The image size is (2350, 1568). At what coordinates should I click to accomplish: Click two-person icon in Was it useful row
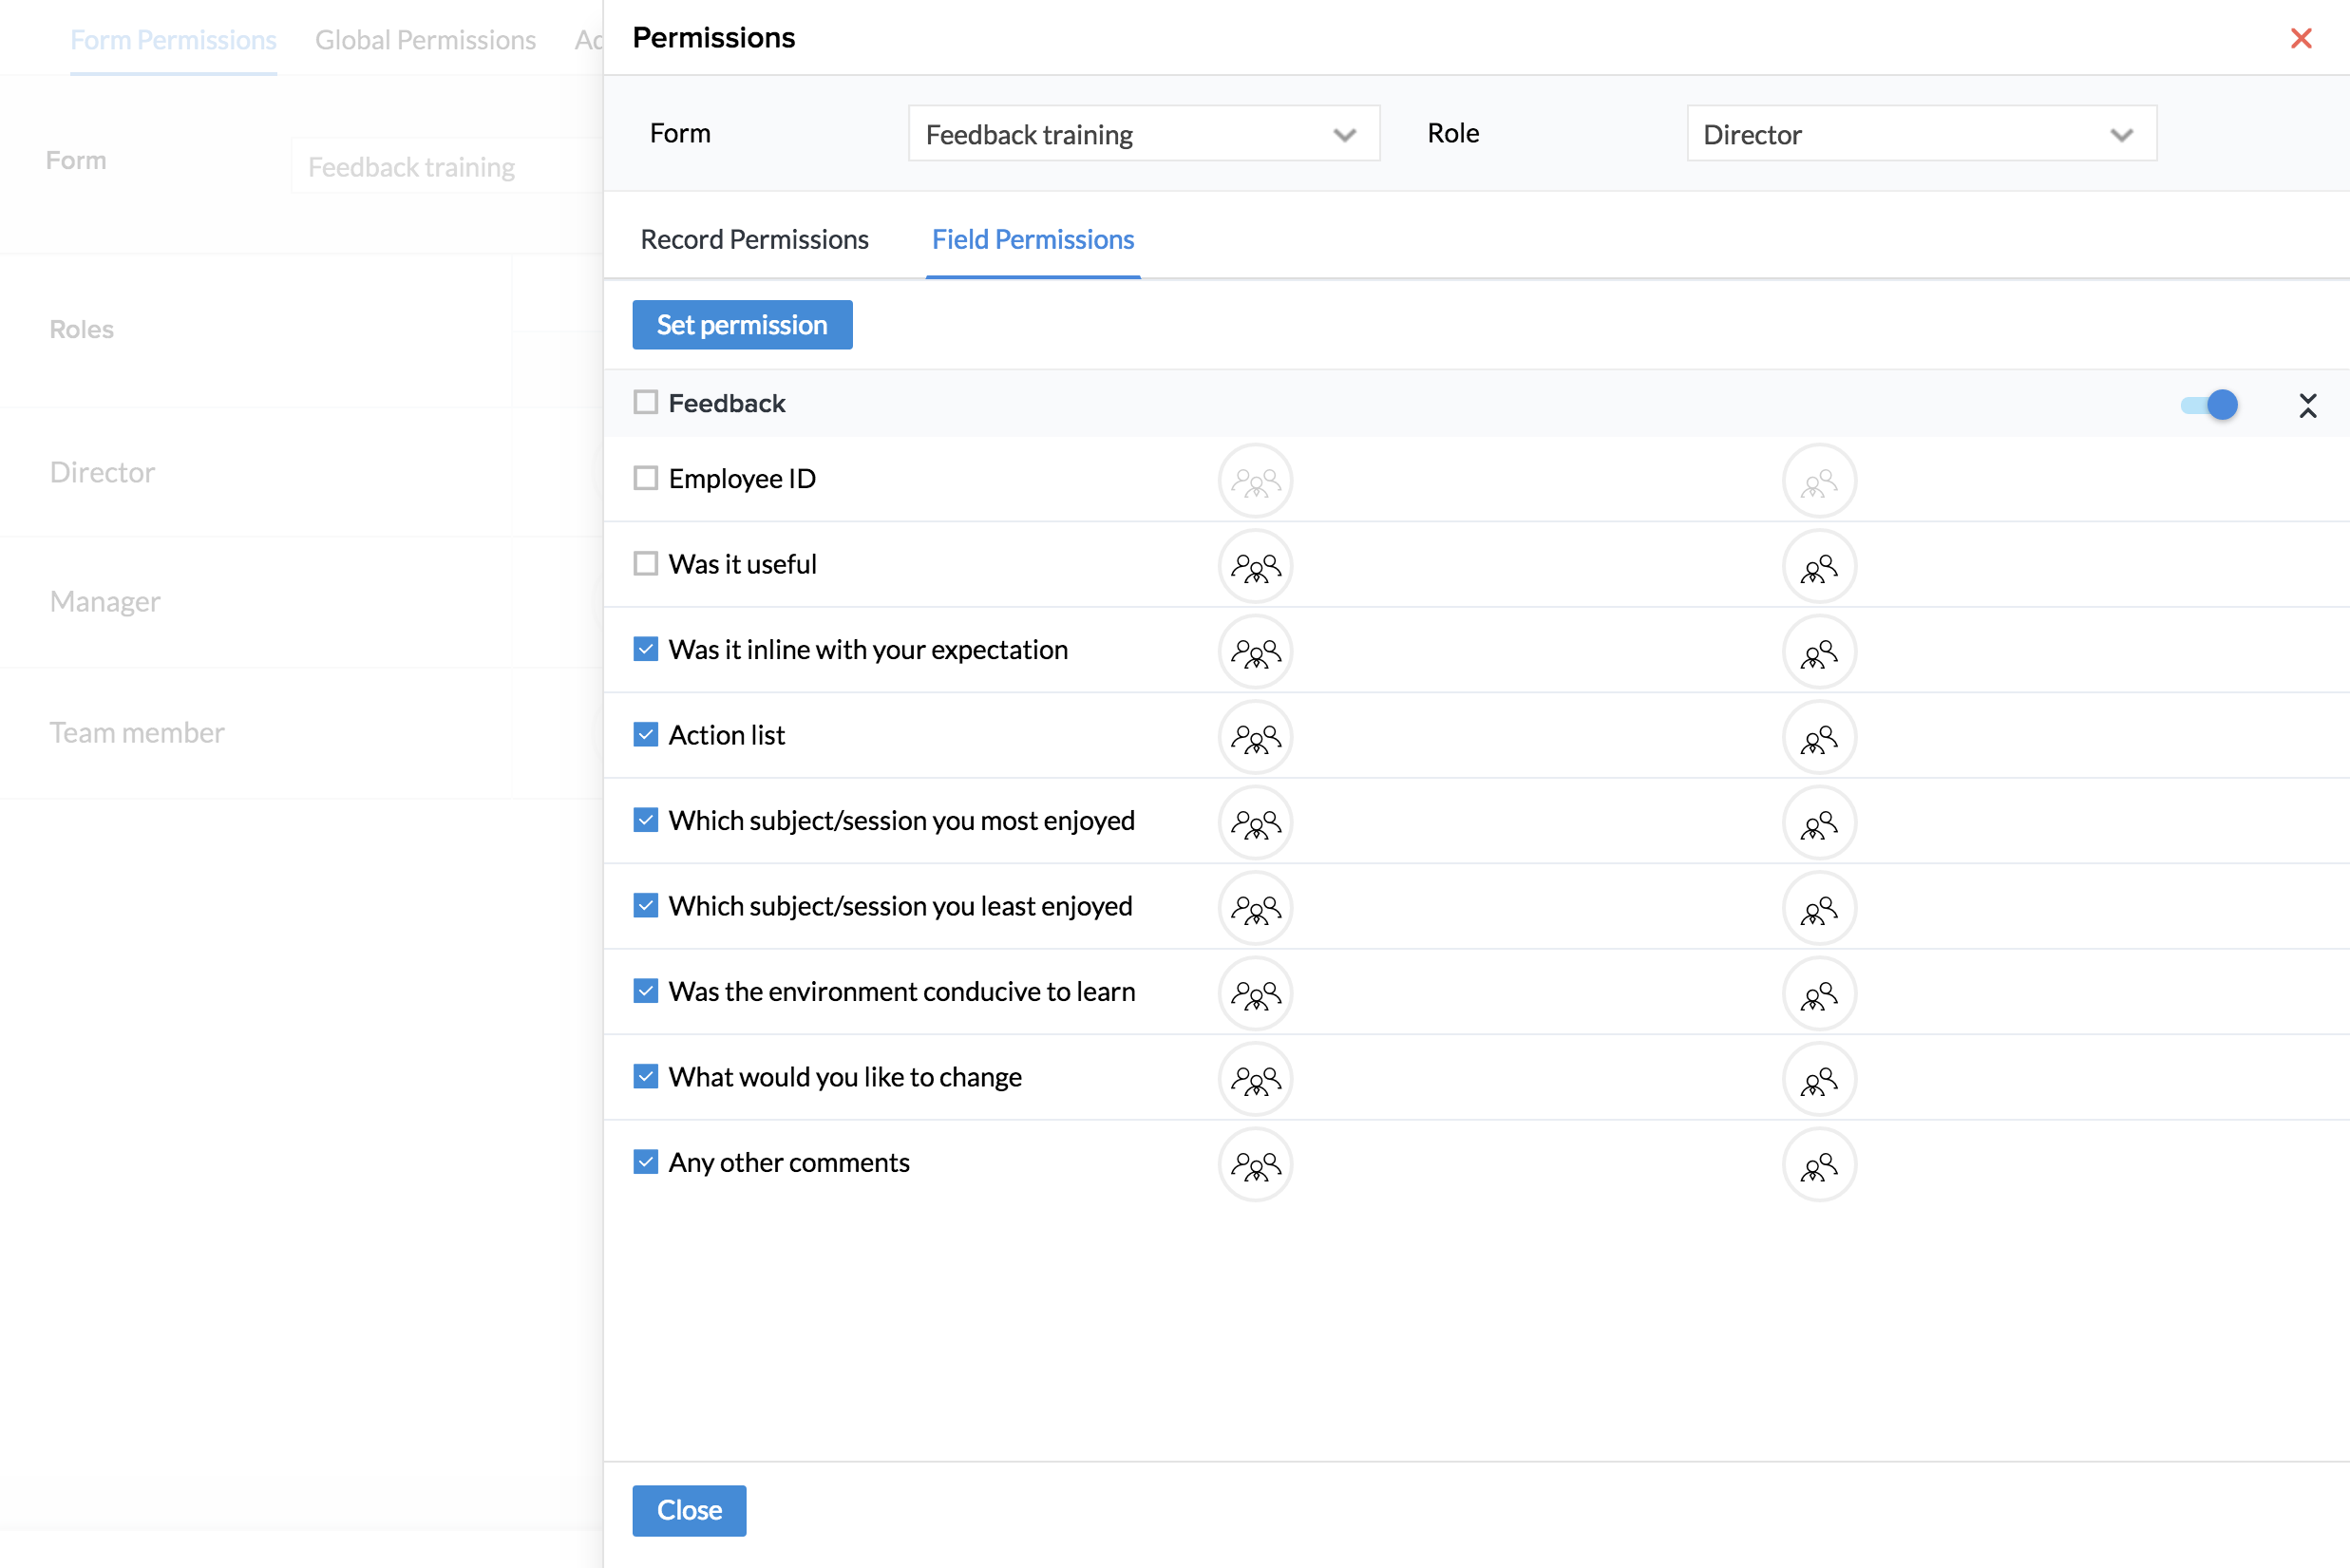pyautogui.click(x=1819, y=567)
